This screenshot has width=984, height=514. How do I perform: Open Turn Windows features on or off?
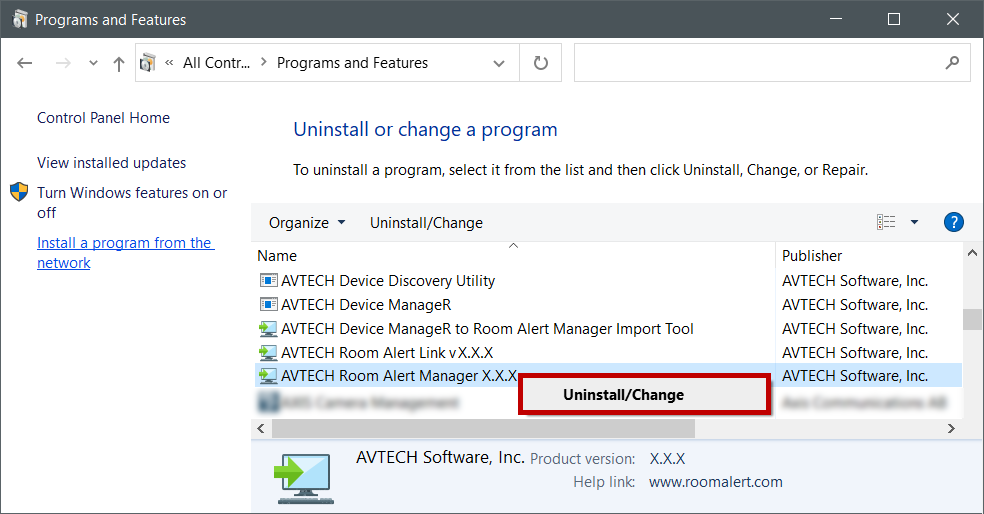click(x=132, y=202)
